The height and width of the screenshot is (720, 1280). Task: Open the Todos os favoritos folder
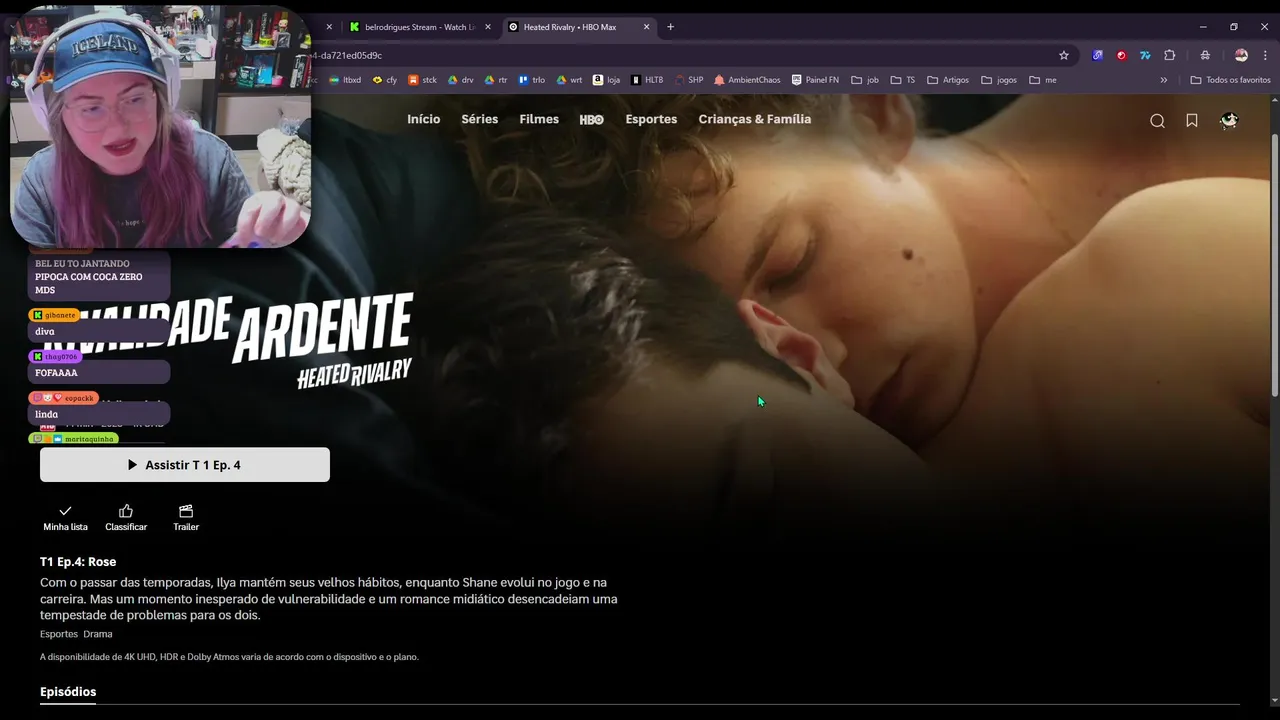click(x=1231, y=80)
